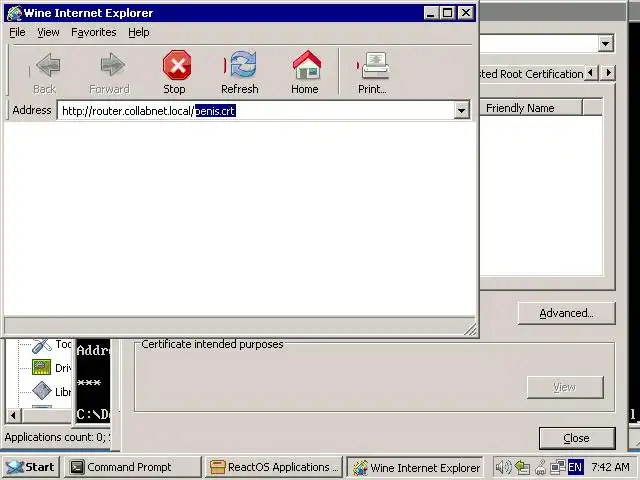Open the View menu
Viewport: 640px width, 480px height.
pyautogui.click(x=48, y=32)
